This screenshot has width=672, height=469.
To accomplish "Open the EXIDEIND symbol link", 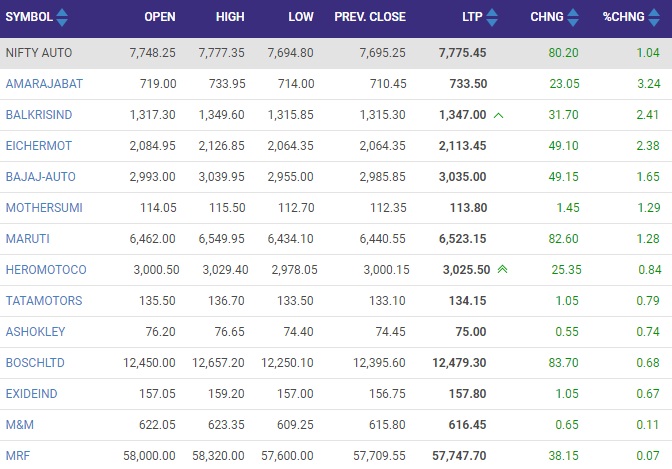I will point(32,394).
